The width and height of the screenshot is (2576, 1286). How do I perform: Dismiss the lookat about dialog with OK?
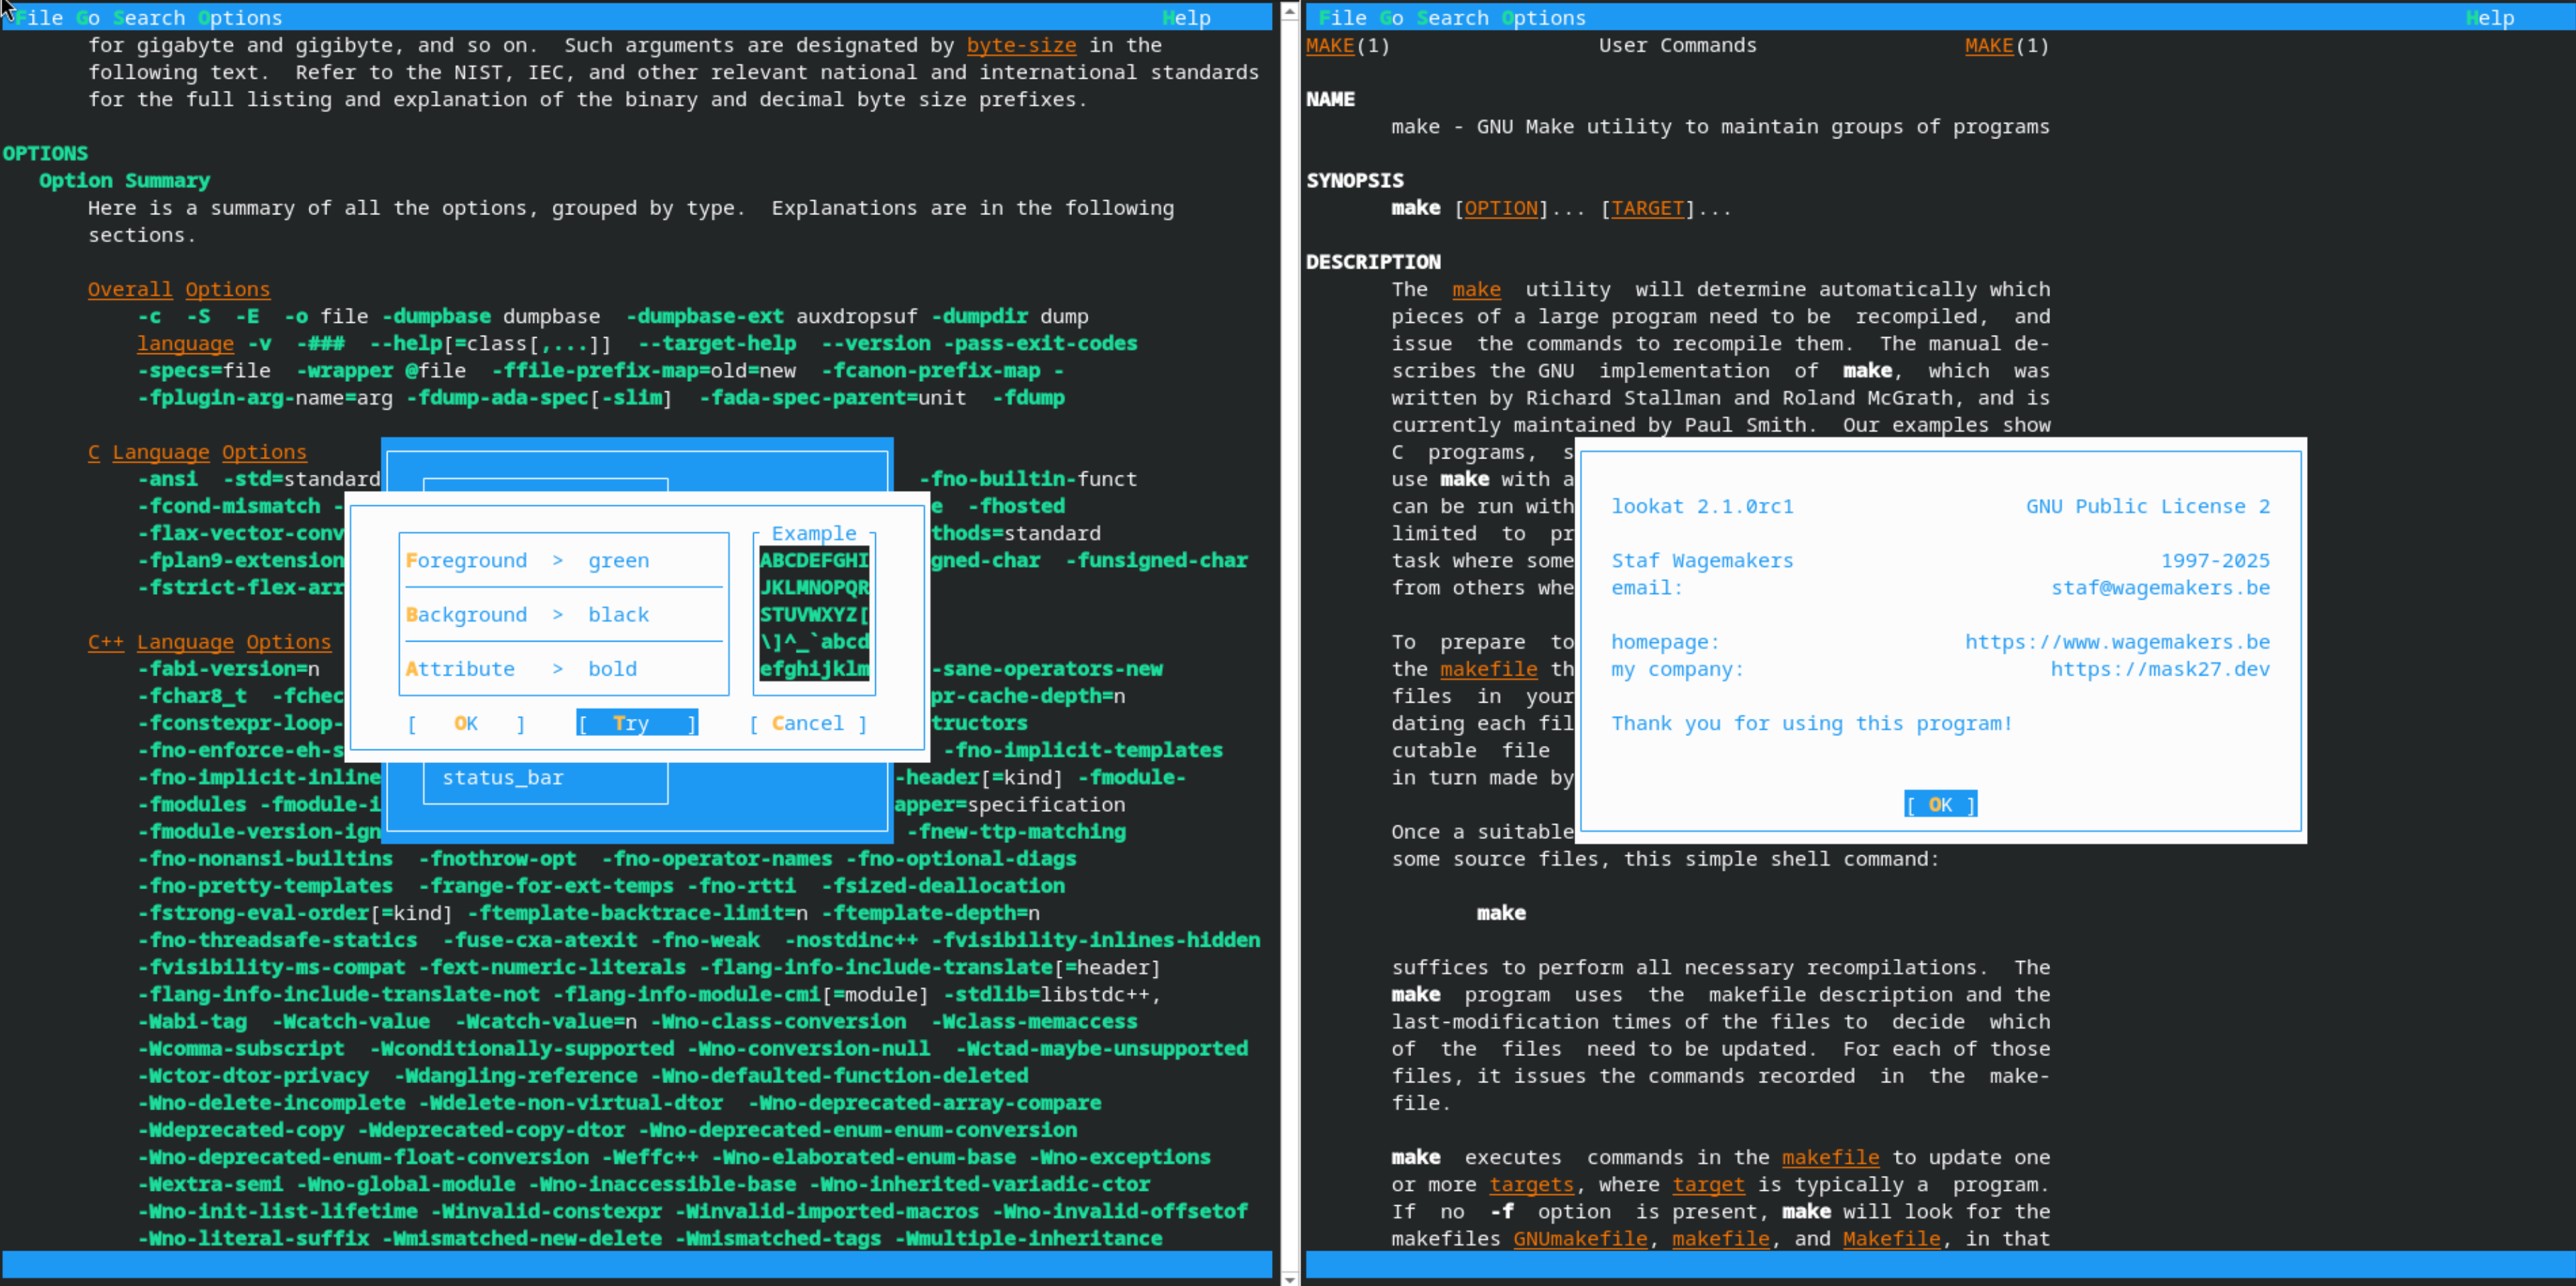click(x=1939, y=804)
